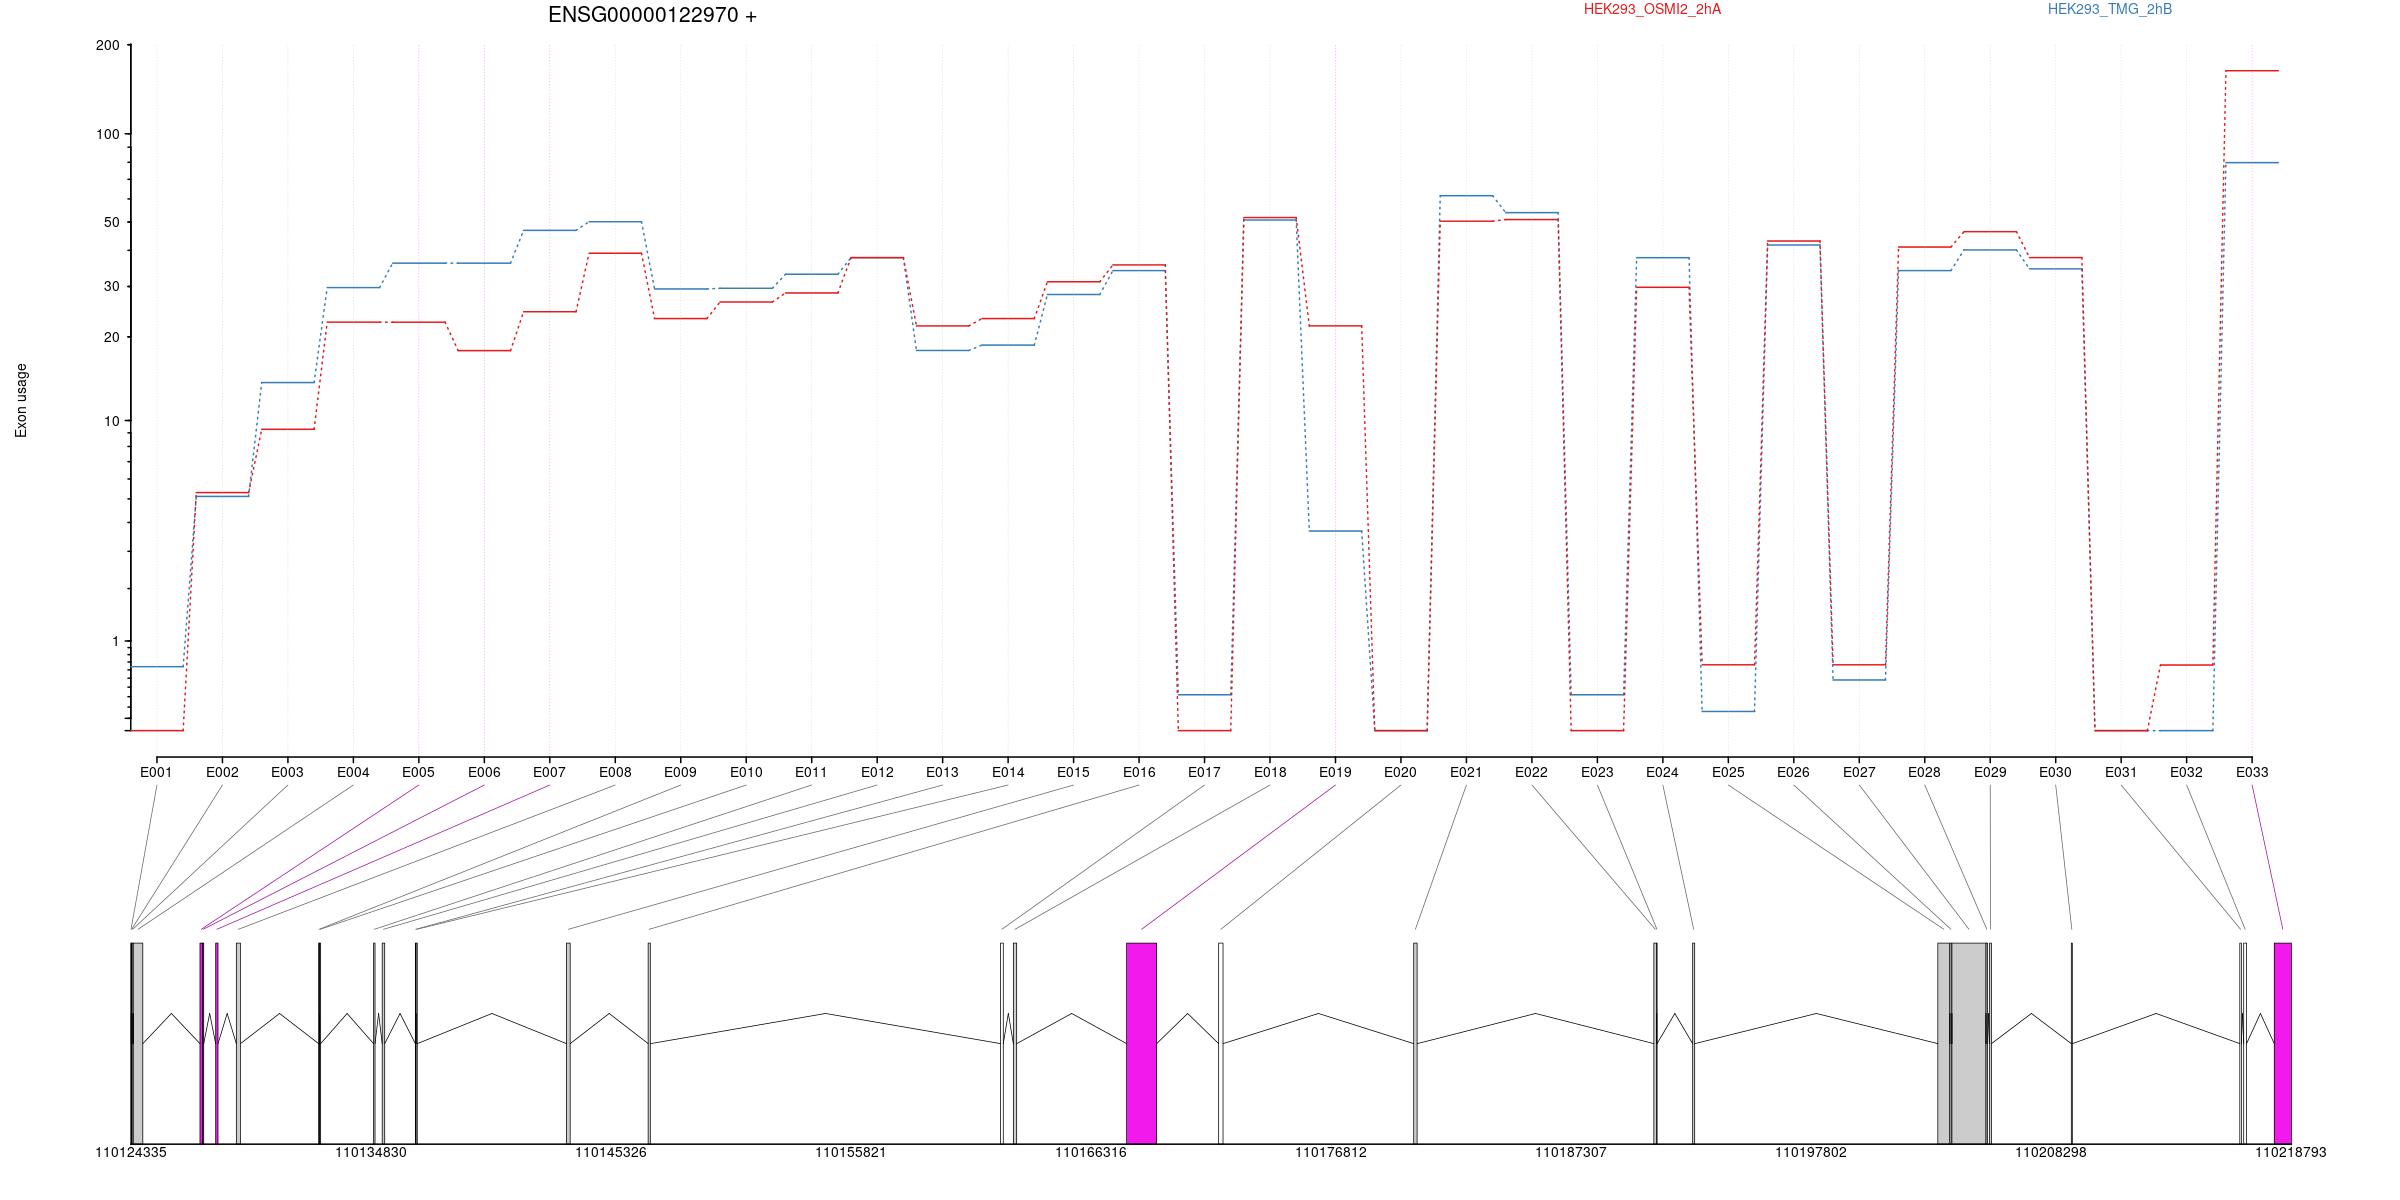Click exon label E008

(x=615, y=772)
